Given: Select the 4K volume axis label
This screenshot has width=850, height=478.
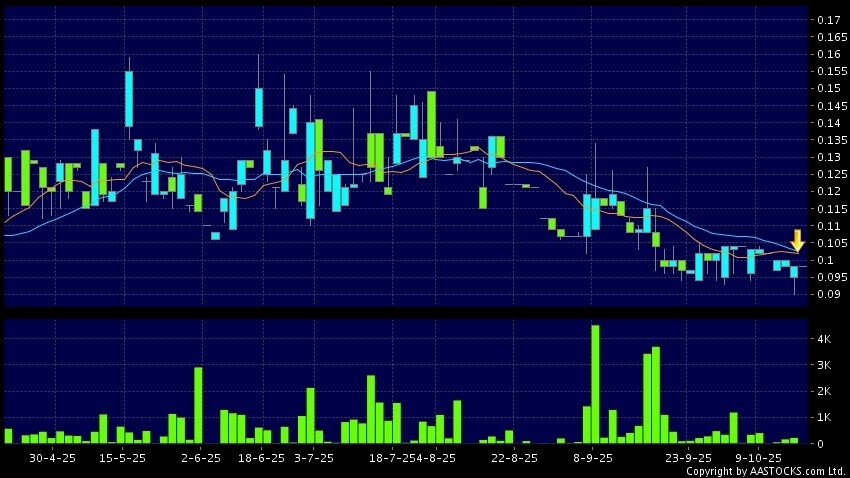Looking at the screenshot, I should click(x=826, y=340).
